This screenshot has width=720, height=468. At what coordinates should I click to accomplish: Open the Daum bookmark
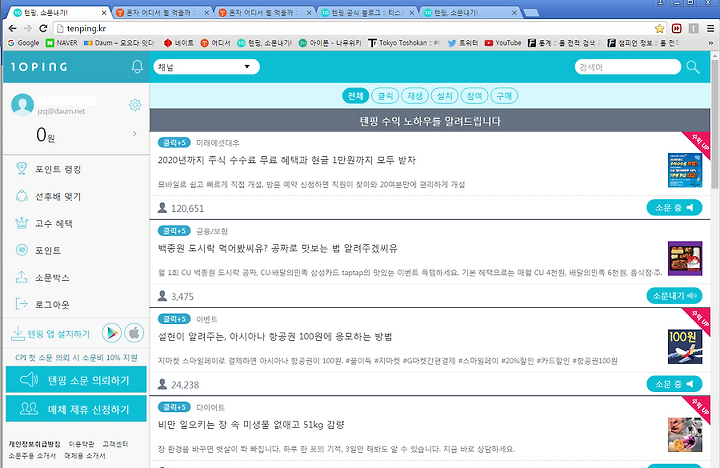(118, 43)
